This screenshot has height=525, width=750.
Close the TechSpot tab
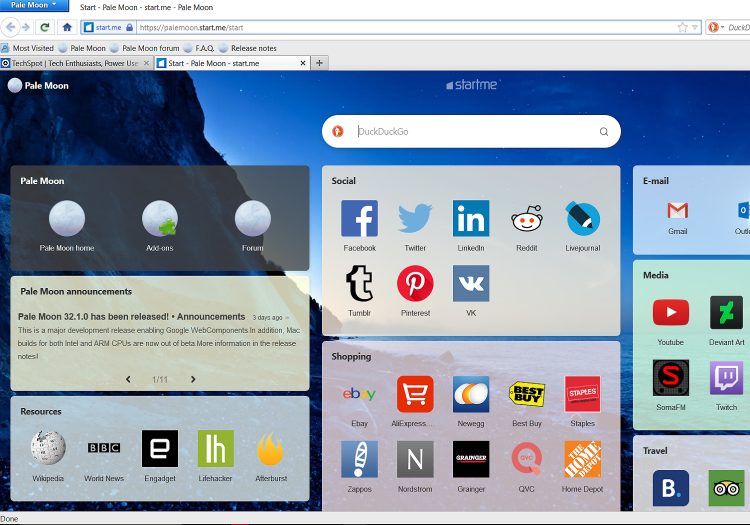click(x=146, y=63)
